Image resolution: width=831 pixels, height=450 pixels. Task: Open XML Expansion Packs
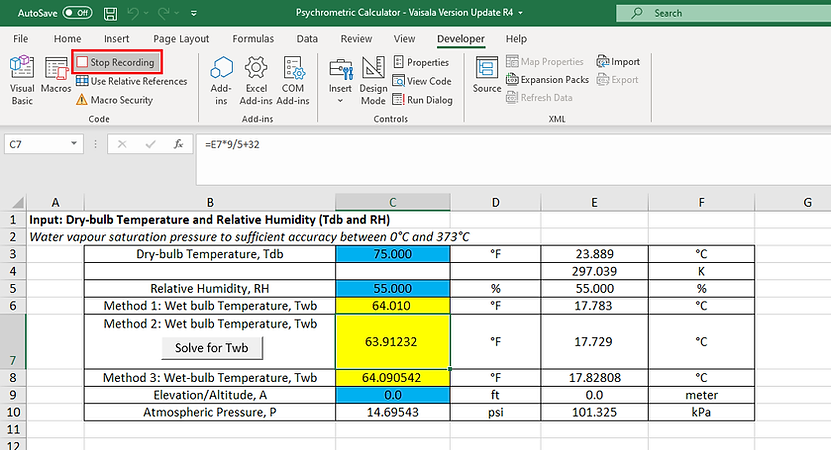coord(547,80)
